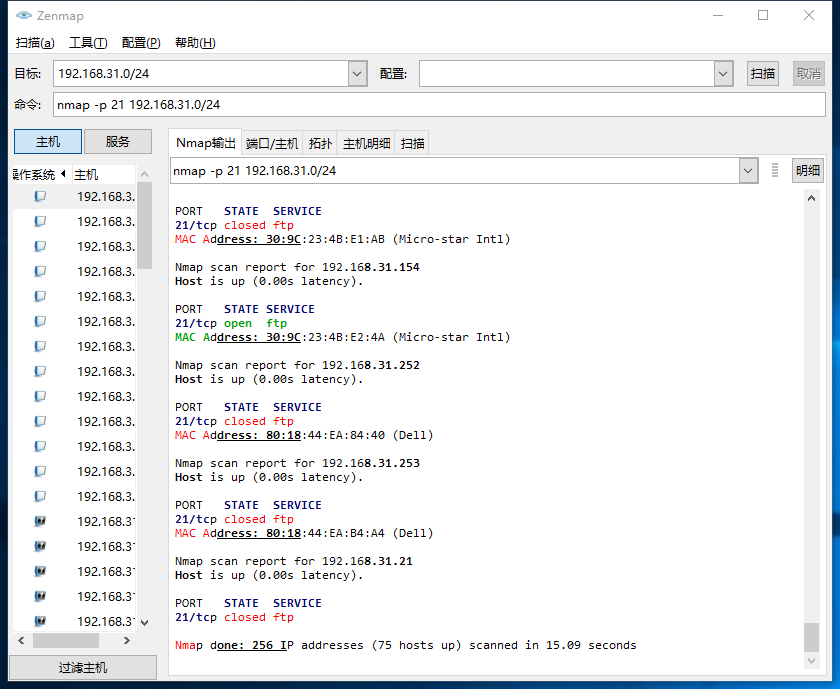This screenshot has width=840, height=689.
Task: Close the Zenmap window
Action: point(809,16)
